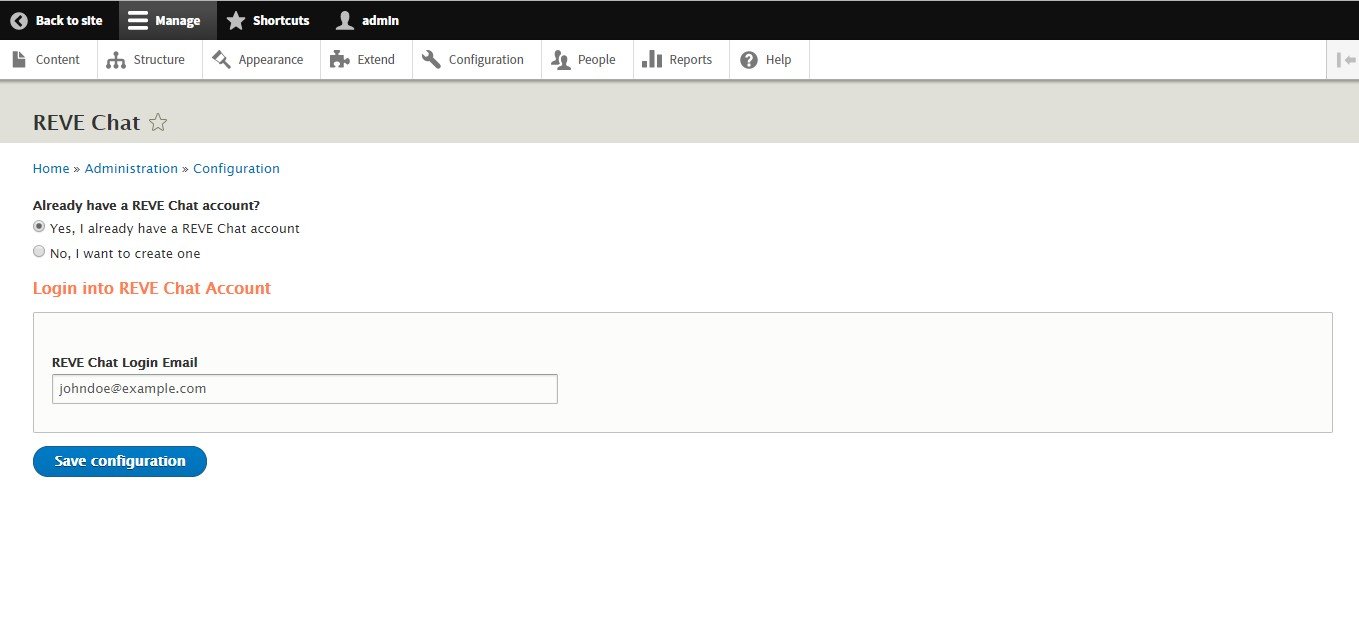
Task: Click the Extend puzzle piece icon
Action: 340,59
